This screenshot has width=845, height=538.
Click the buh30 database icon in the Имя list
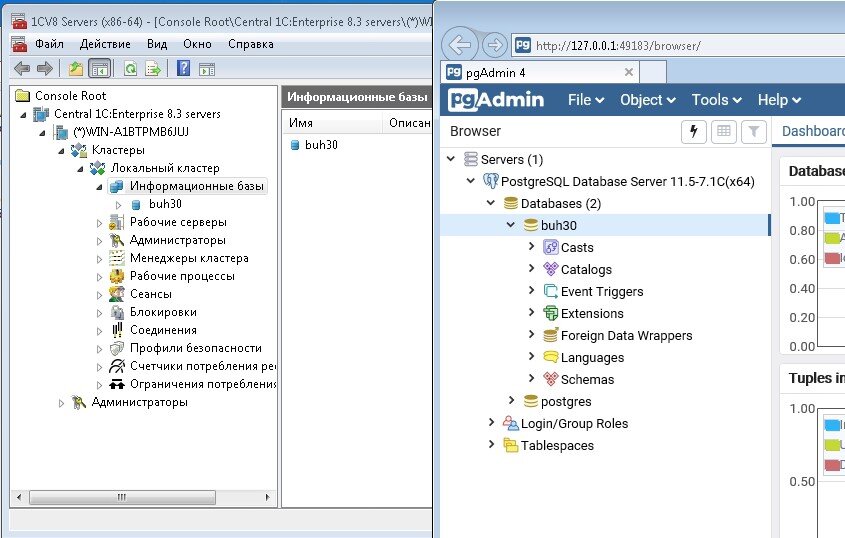coord(295,144)
